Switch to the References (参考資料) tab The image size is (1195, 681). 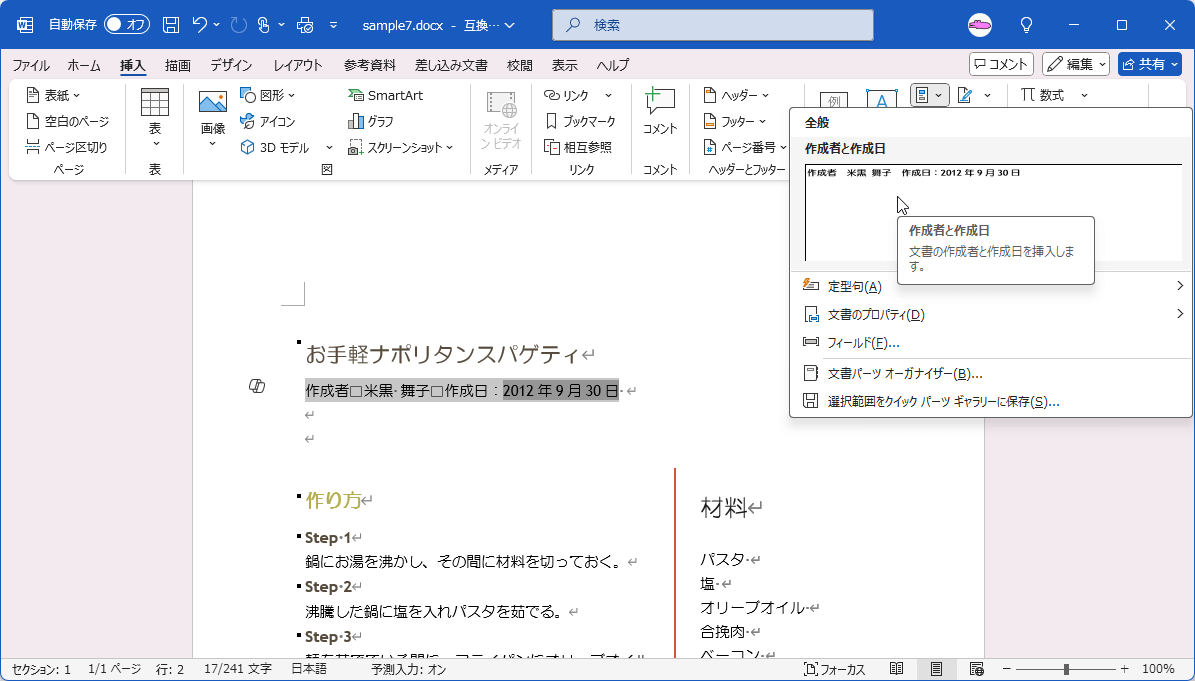coord(370,66)
